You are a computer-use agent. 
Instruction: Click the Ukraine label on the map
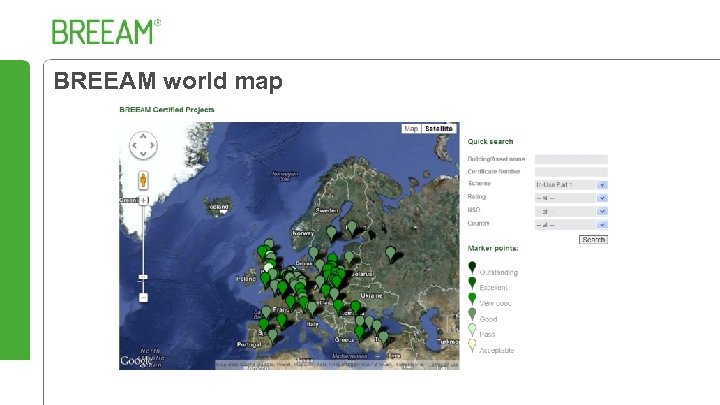coord(371,295)
